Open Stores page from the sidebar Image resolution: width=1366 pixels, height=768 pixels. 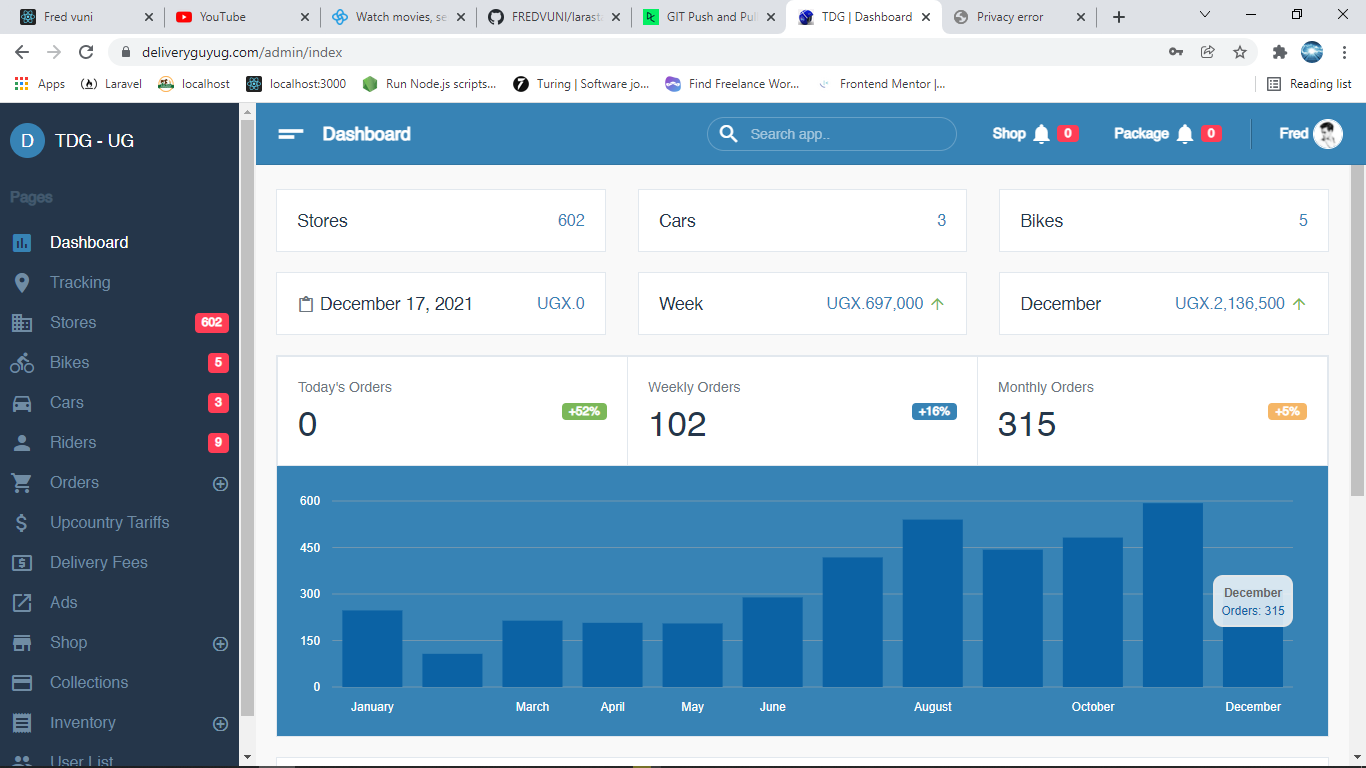(x=73, y=323)
